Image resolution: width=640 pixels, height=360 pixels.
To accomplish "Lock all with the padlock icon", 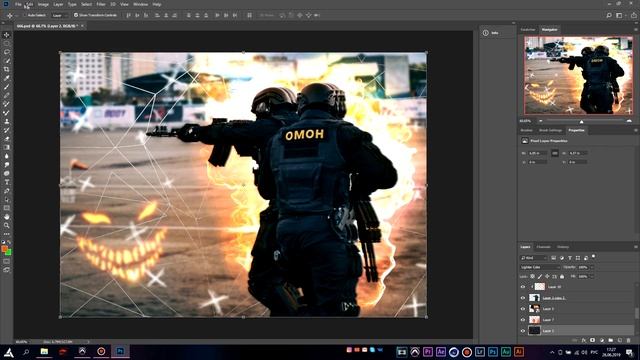I will [x=562, y=276].
